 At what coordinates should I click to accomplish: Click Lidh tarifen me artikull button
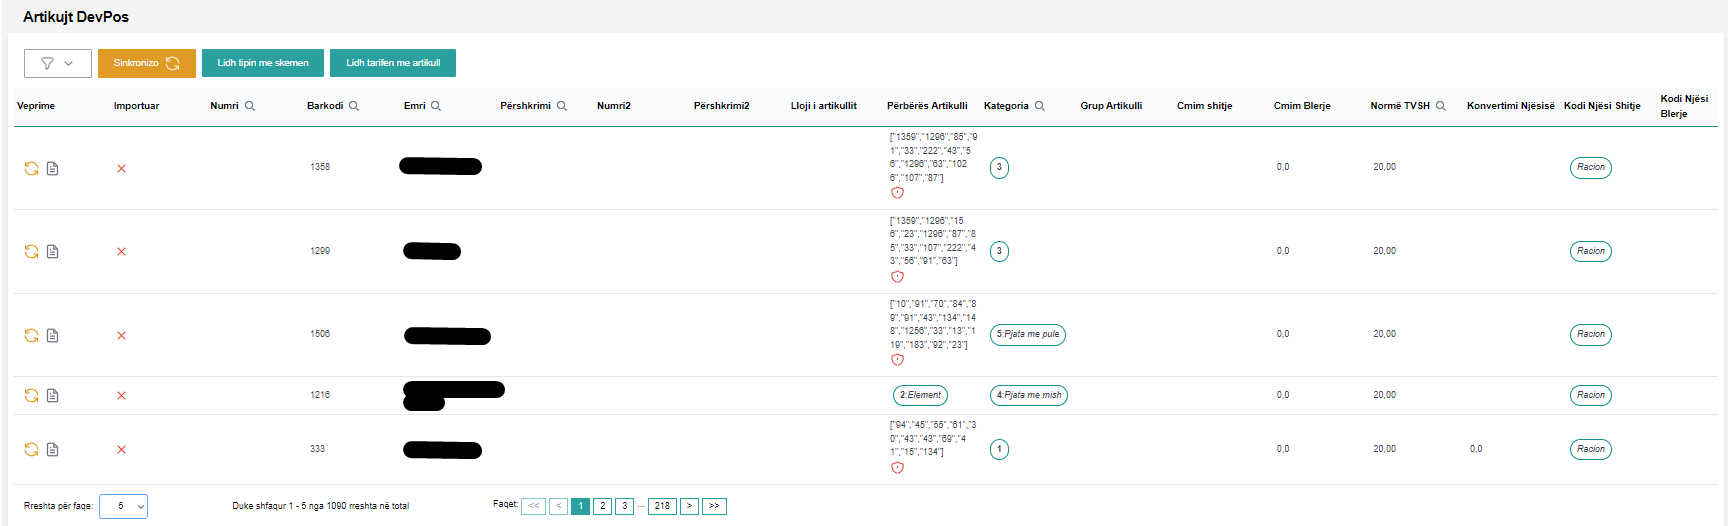point(393,63)
